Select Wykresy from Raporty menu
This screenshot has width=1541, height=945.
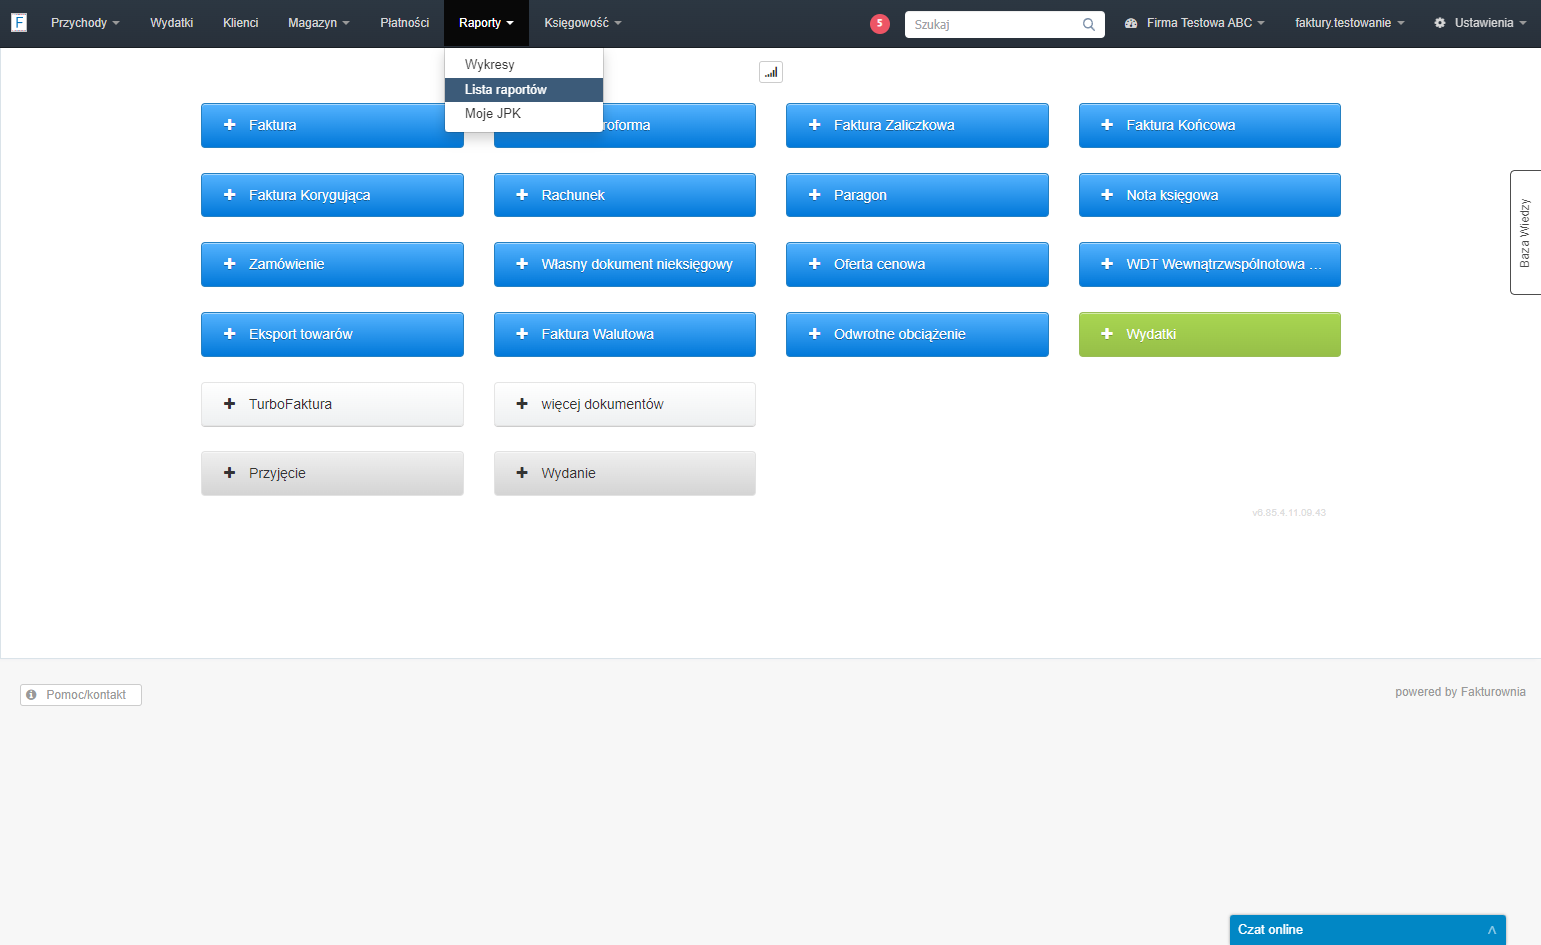pyautogui.click(x=524, y=64)
